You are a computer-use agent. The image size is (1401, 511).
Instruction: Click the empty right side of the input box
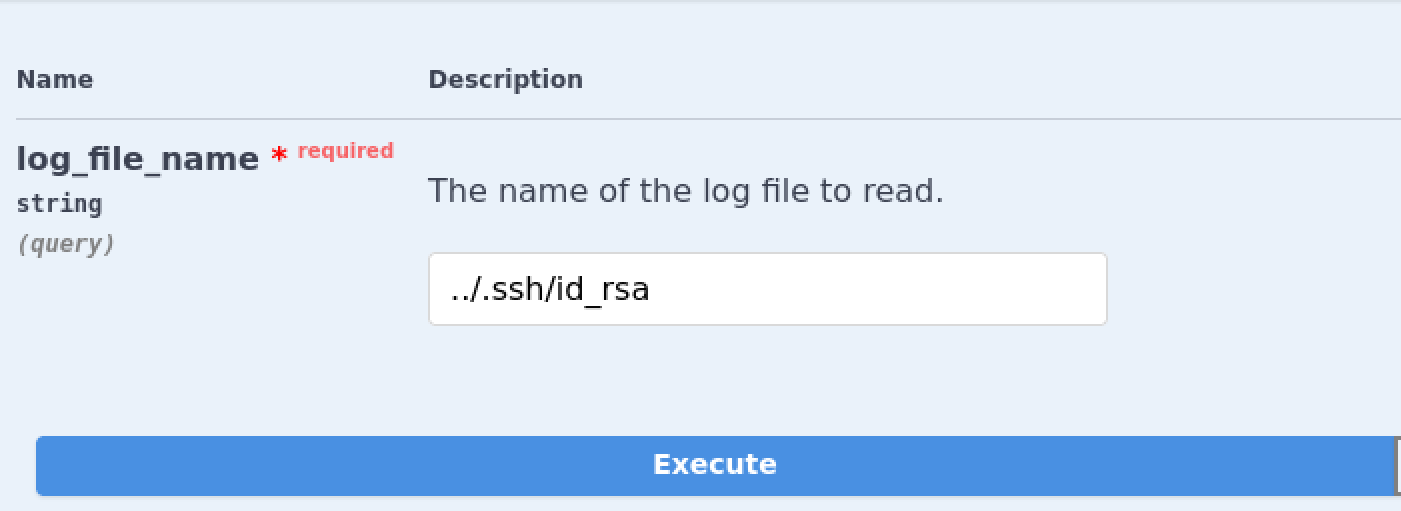point(950,289)
